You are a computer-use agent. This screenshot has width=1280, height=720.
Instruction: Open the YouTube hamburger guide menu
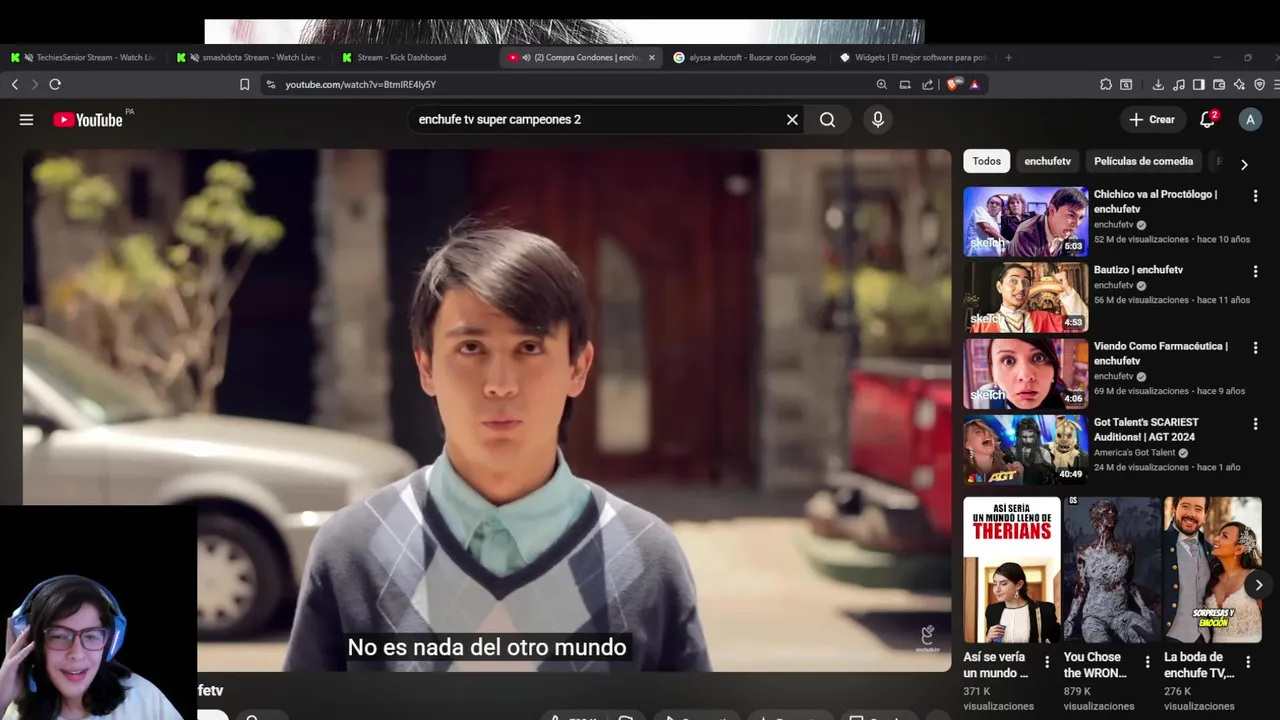(x=26, y=120)
